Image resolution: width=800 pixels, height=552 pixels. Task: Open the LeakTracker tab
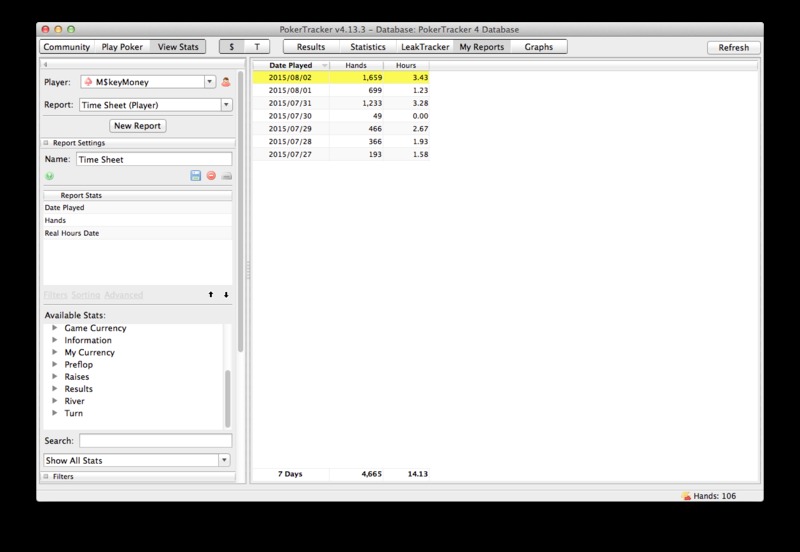pyautogui.click(x=425, y=47)
